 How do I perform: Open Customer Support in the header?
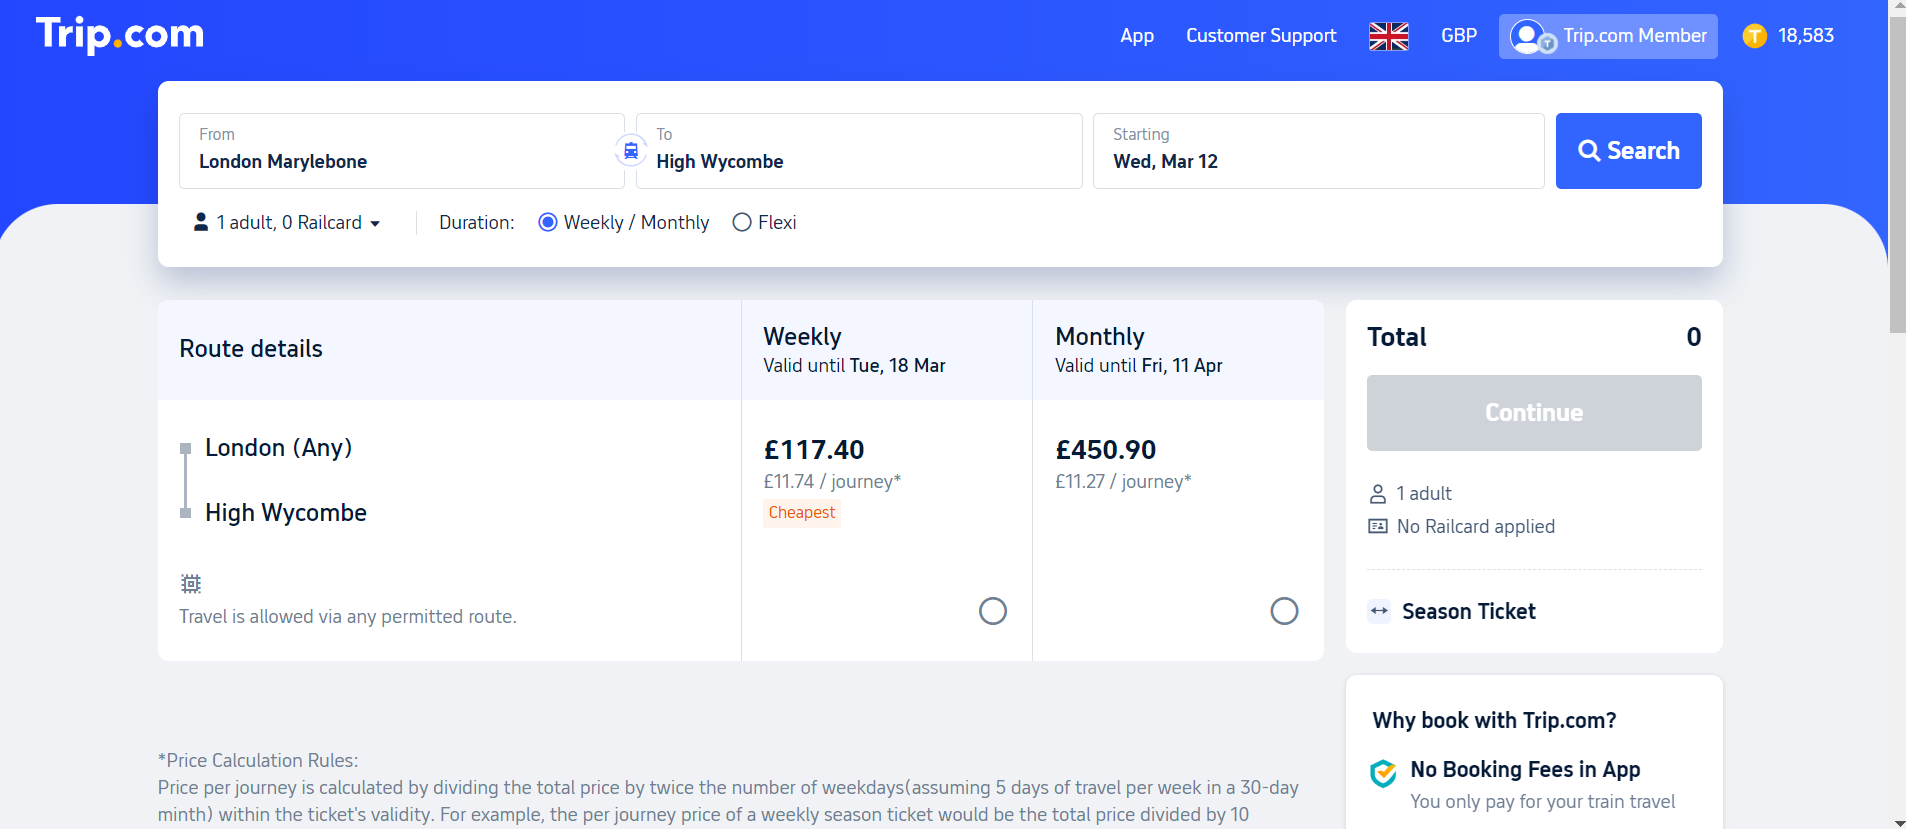click(x=1261, y=36)
